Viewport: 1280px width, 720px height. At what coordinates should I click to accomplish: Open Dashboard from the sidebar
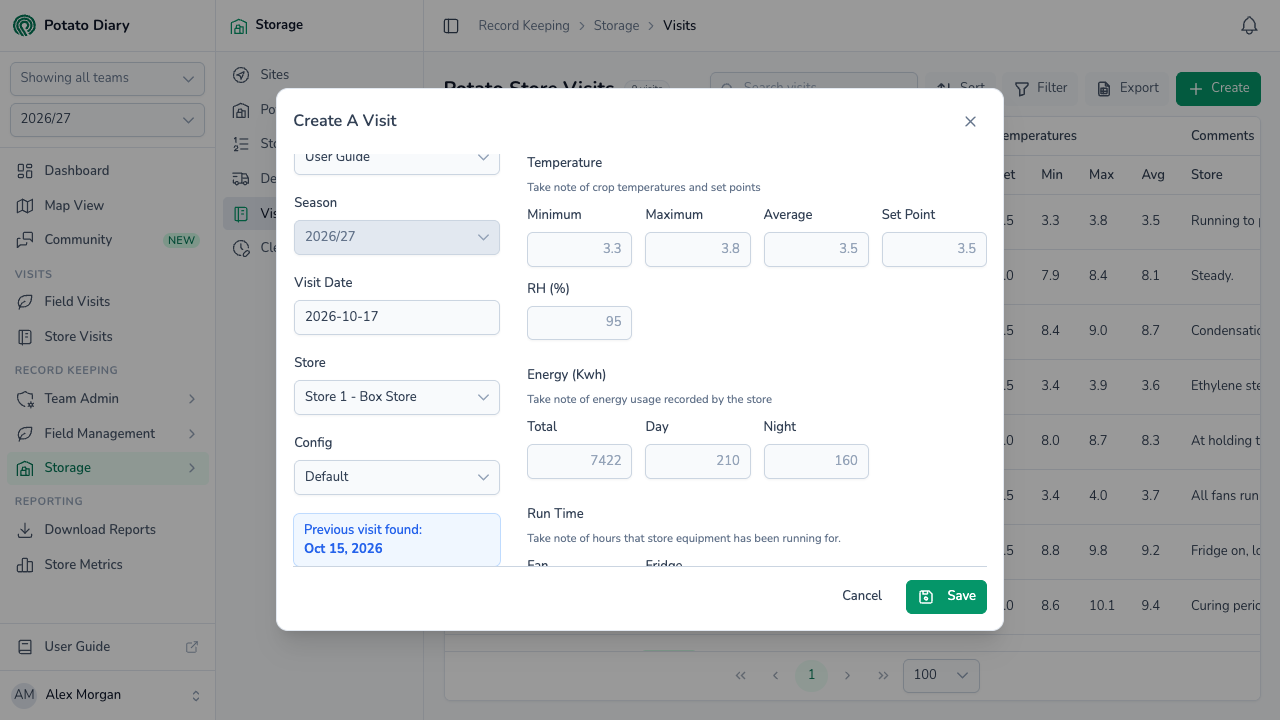coord(108,171)
